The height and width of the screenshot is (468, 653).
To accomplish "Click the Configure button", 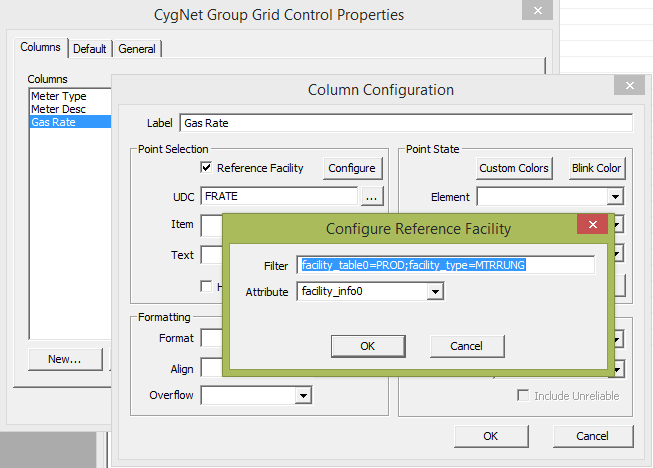I will point(352,168).
